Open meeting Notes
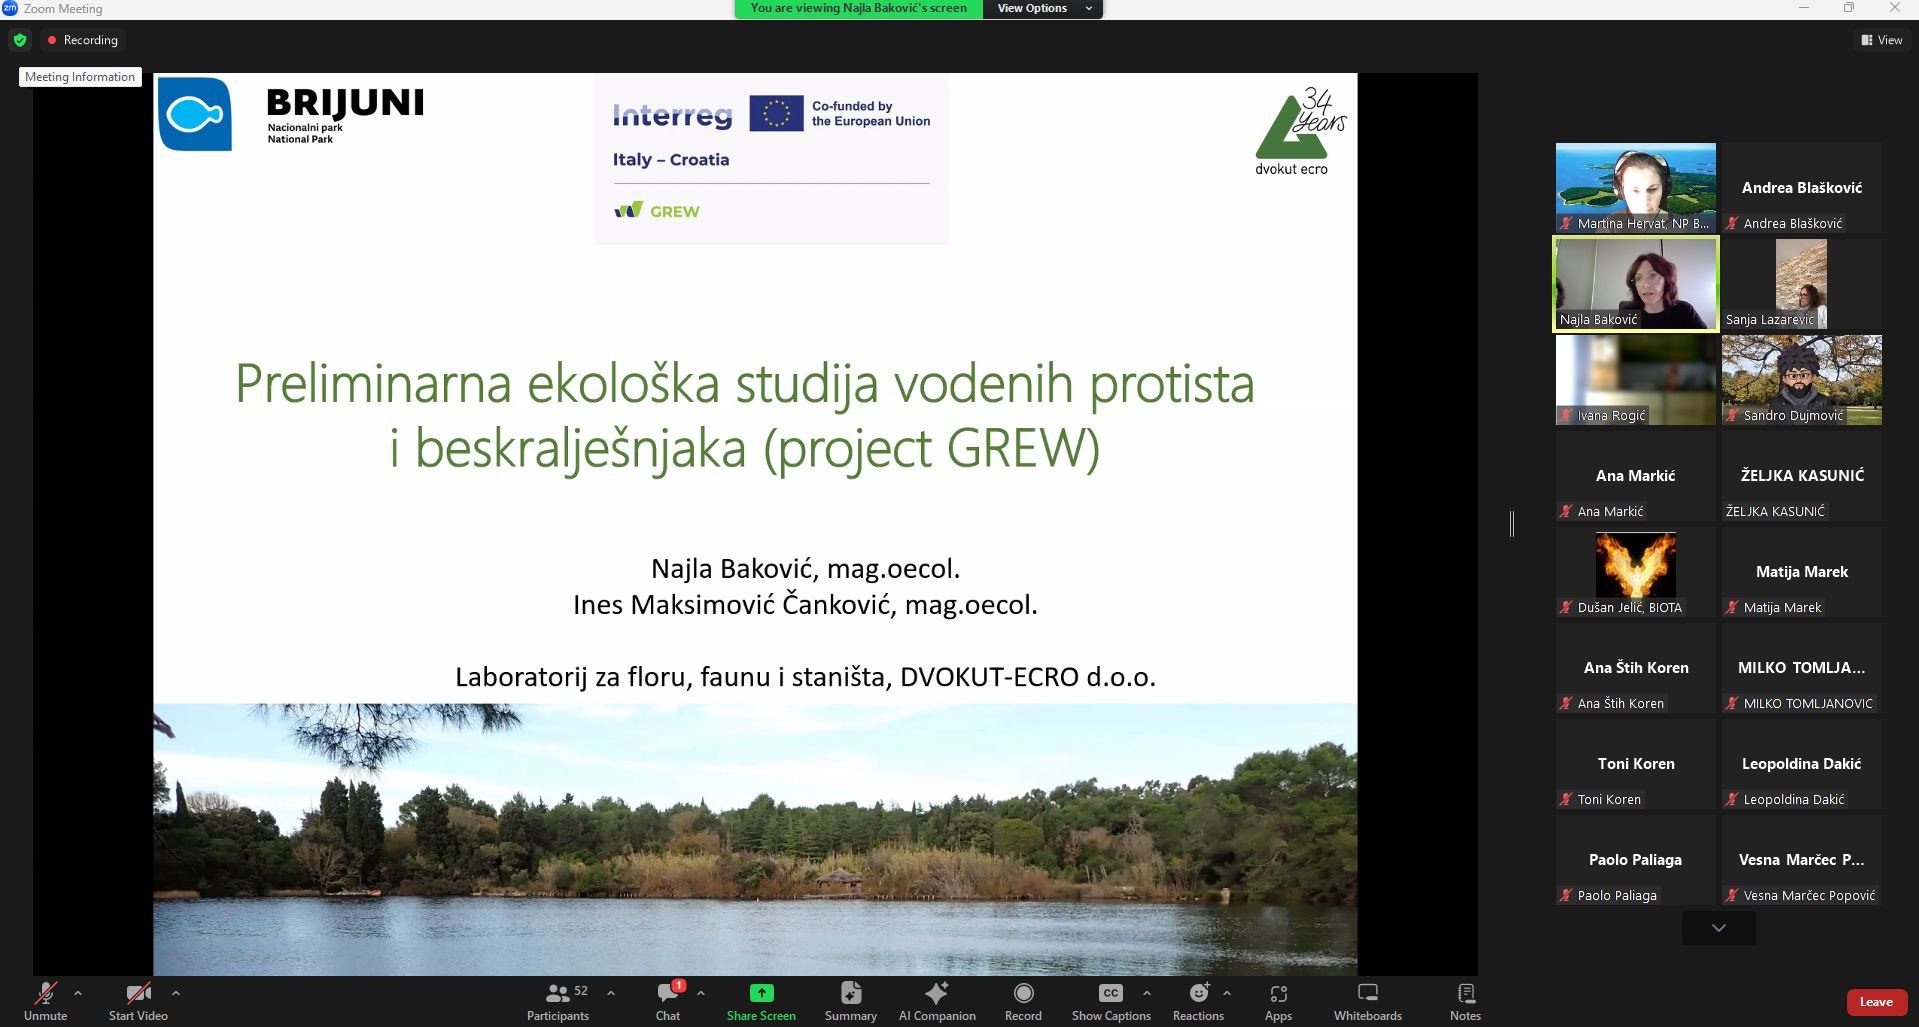The width and height of the screenshot is (1919, 1027). [x=1465, y=1001]
